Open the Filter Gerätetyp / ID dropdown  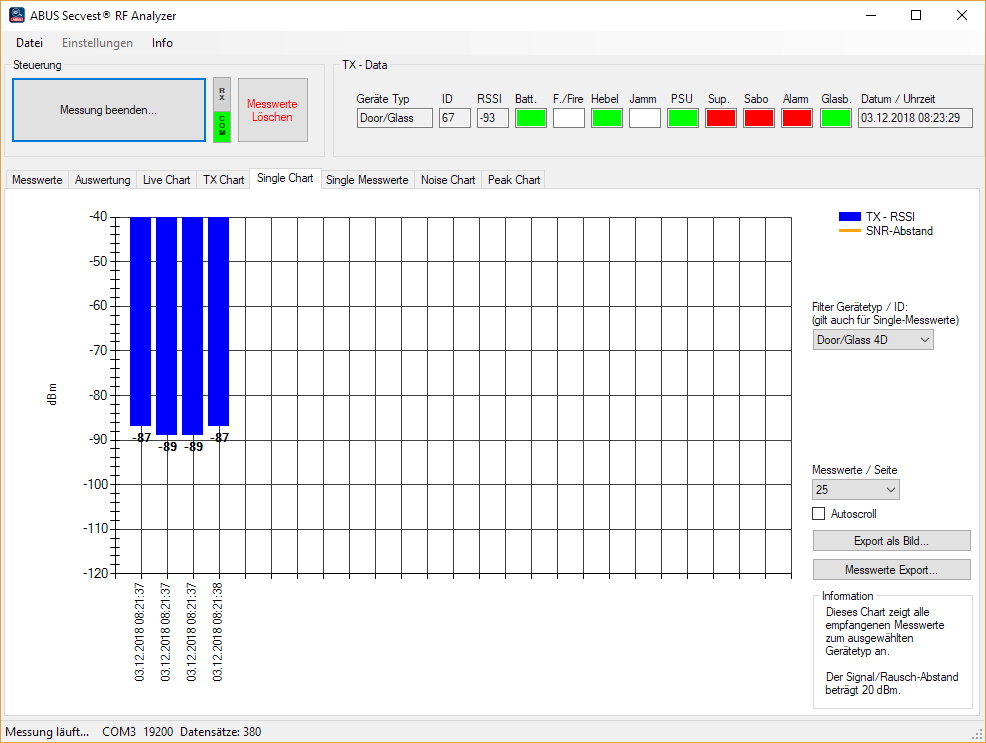(873, 340)
